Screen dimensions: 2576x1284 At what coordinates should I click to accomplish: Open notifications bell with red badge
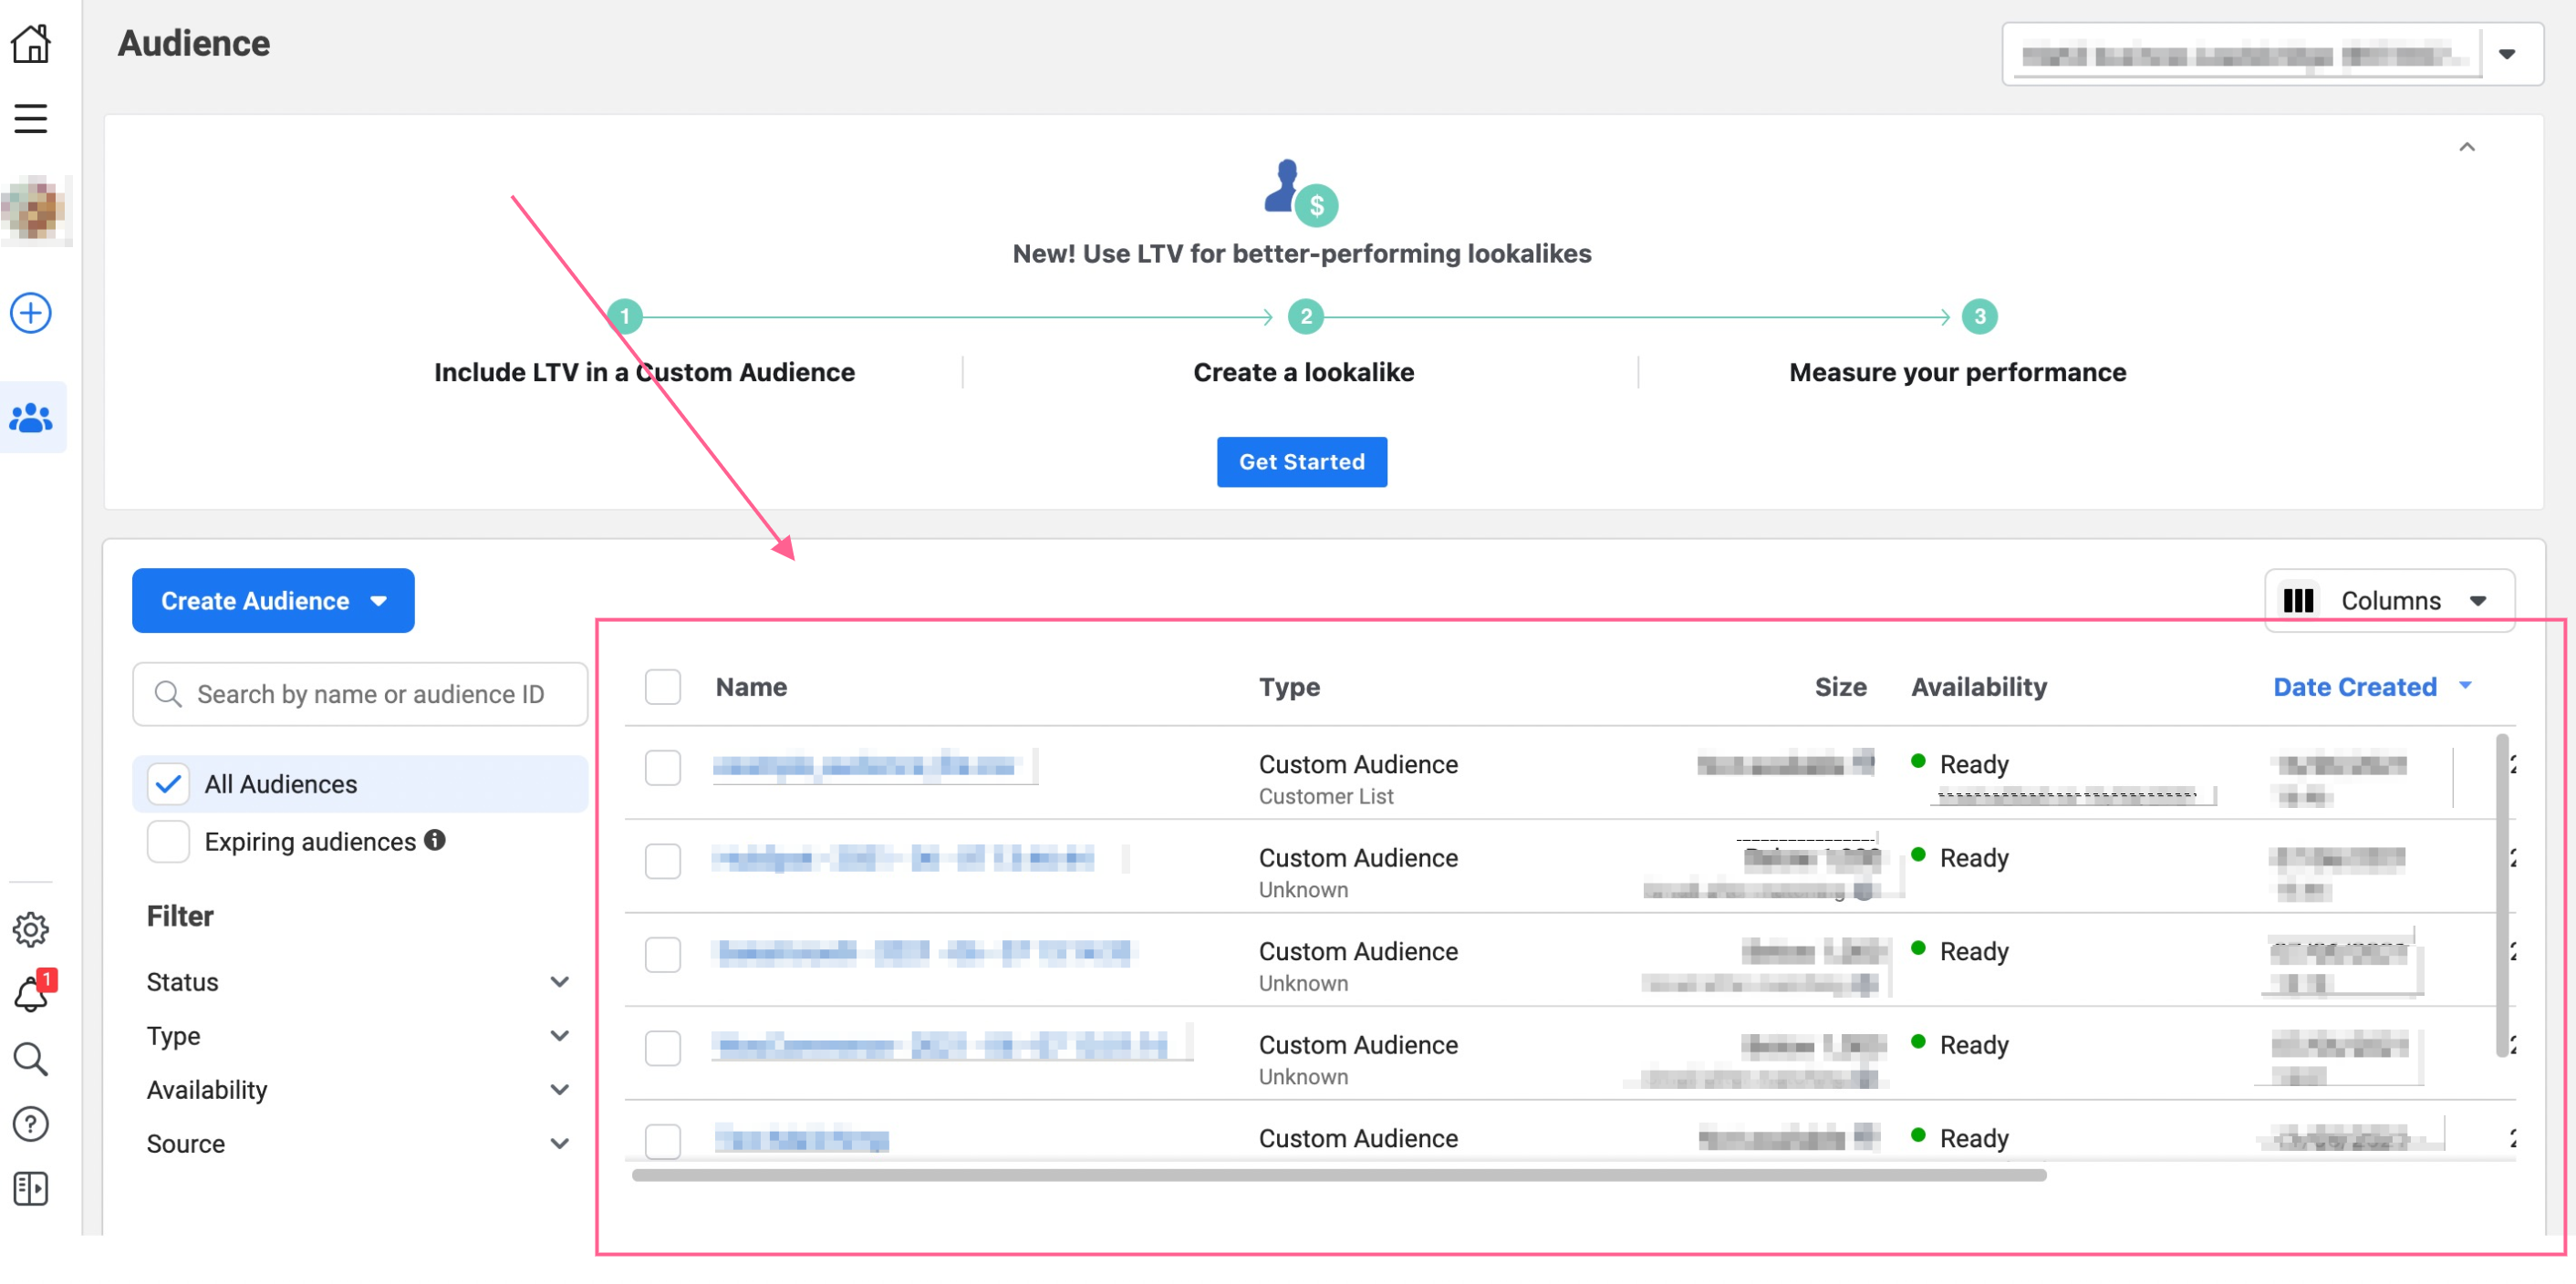pyautogui.click(x=32, y=995)
